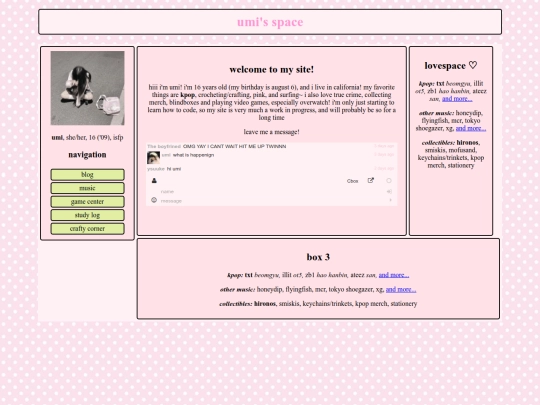Screen dimensions: 540x405
Task: Open kpop 'and more...' link in box 3
Action: click(x=394, y=275)
